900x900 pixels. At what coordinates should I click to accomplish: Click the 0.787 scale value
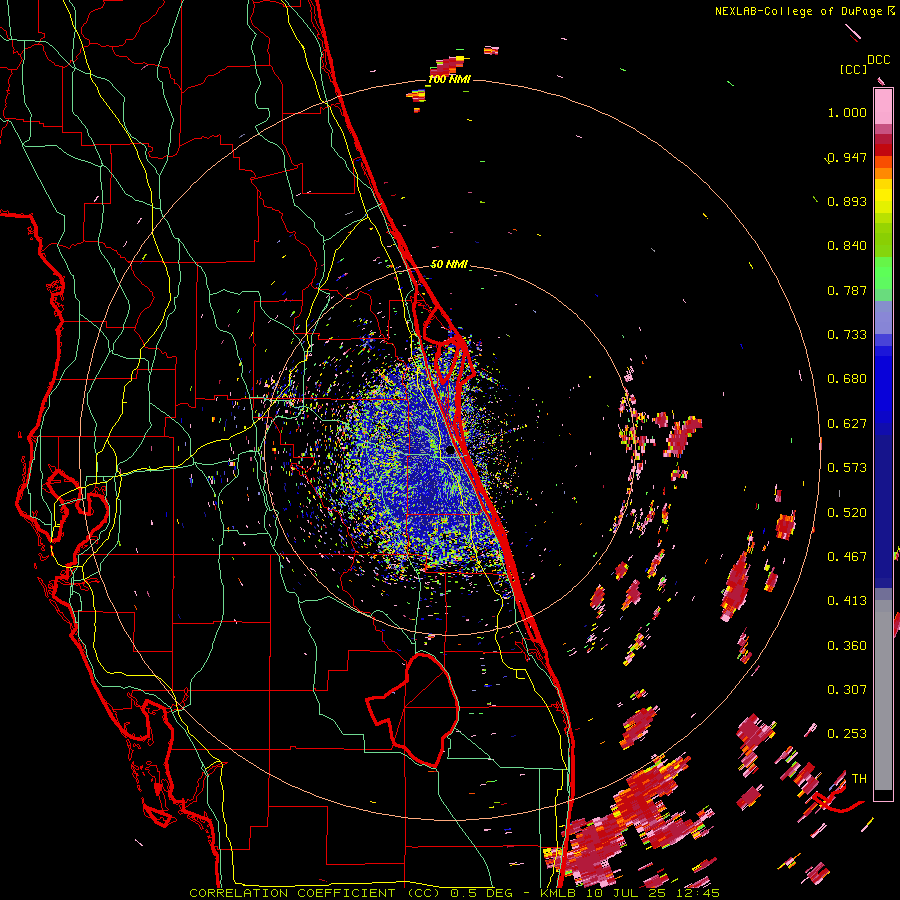pyautogui.click(x=847, y=290)
